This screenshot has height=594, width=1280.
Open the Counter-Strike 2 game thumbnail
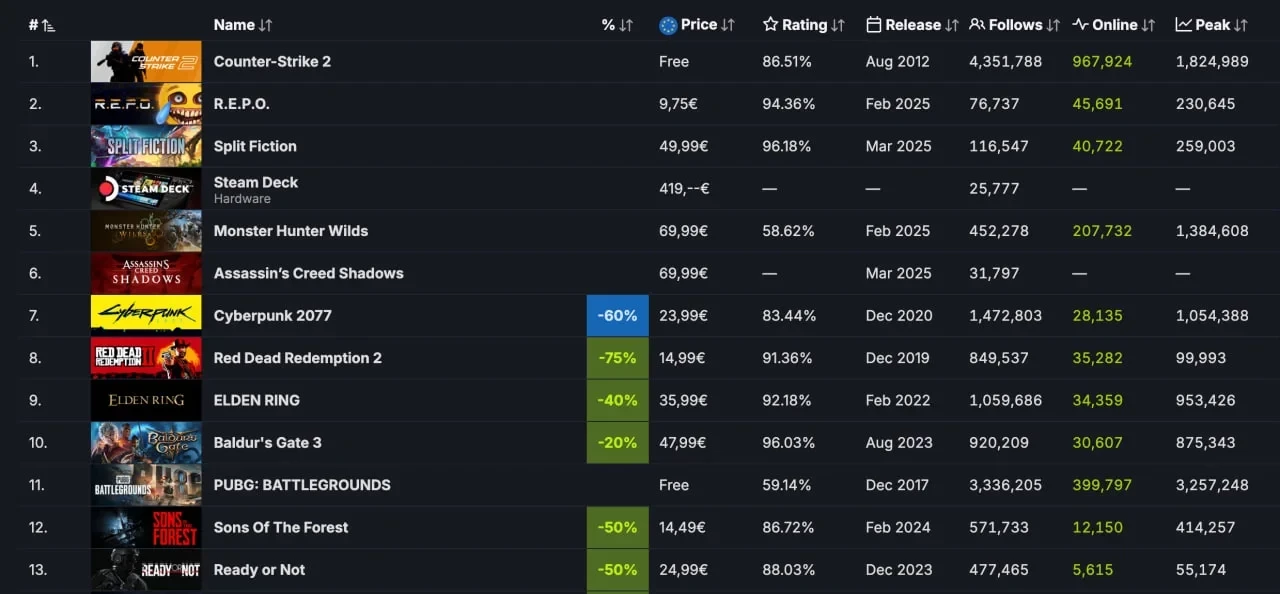coord(146,62)
